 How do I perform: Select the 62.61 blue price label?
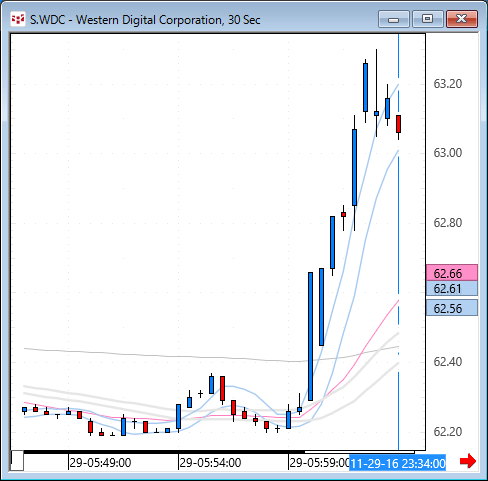[x=452, y=288]
